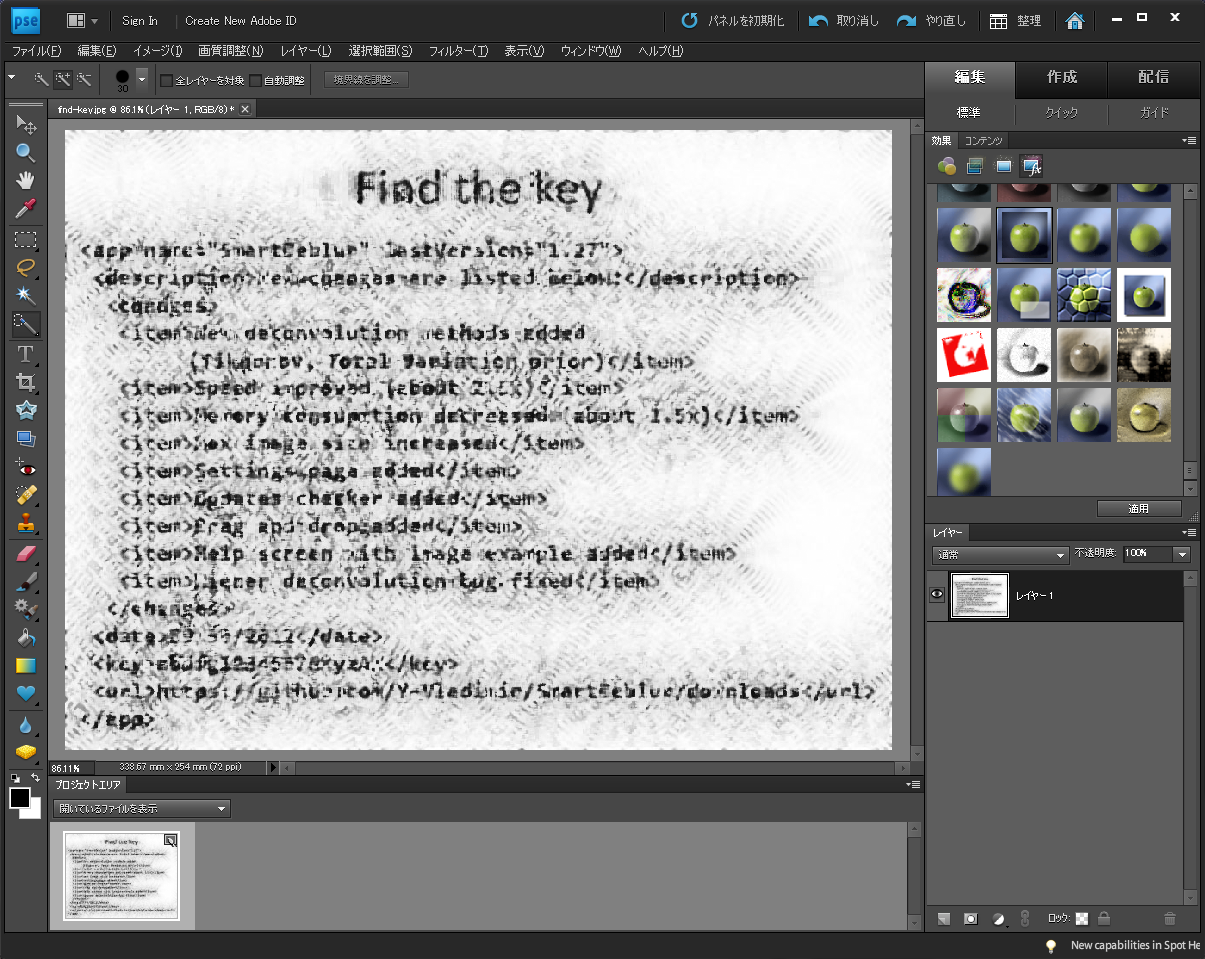Open the 開いているファイルを表示 dropdown
1205x959 pixels.
click(x=143, y=808)
